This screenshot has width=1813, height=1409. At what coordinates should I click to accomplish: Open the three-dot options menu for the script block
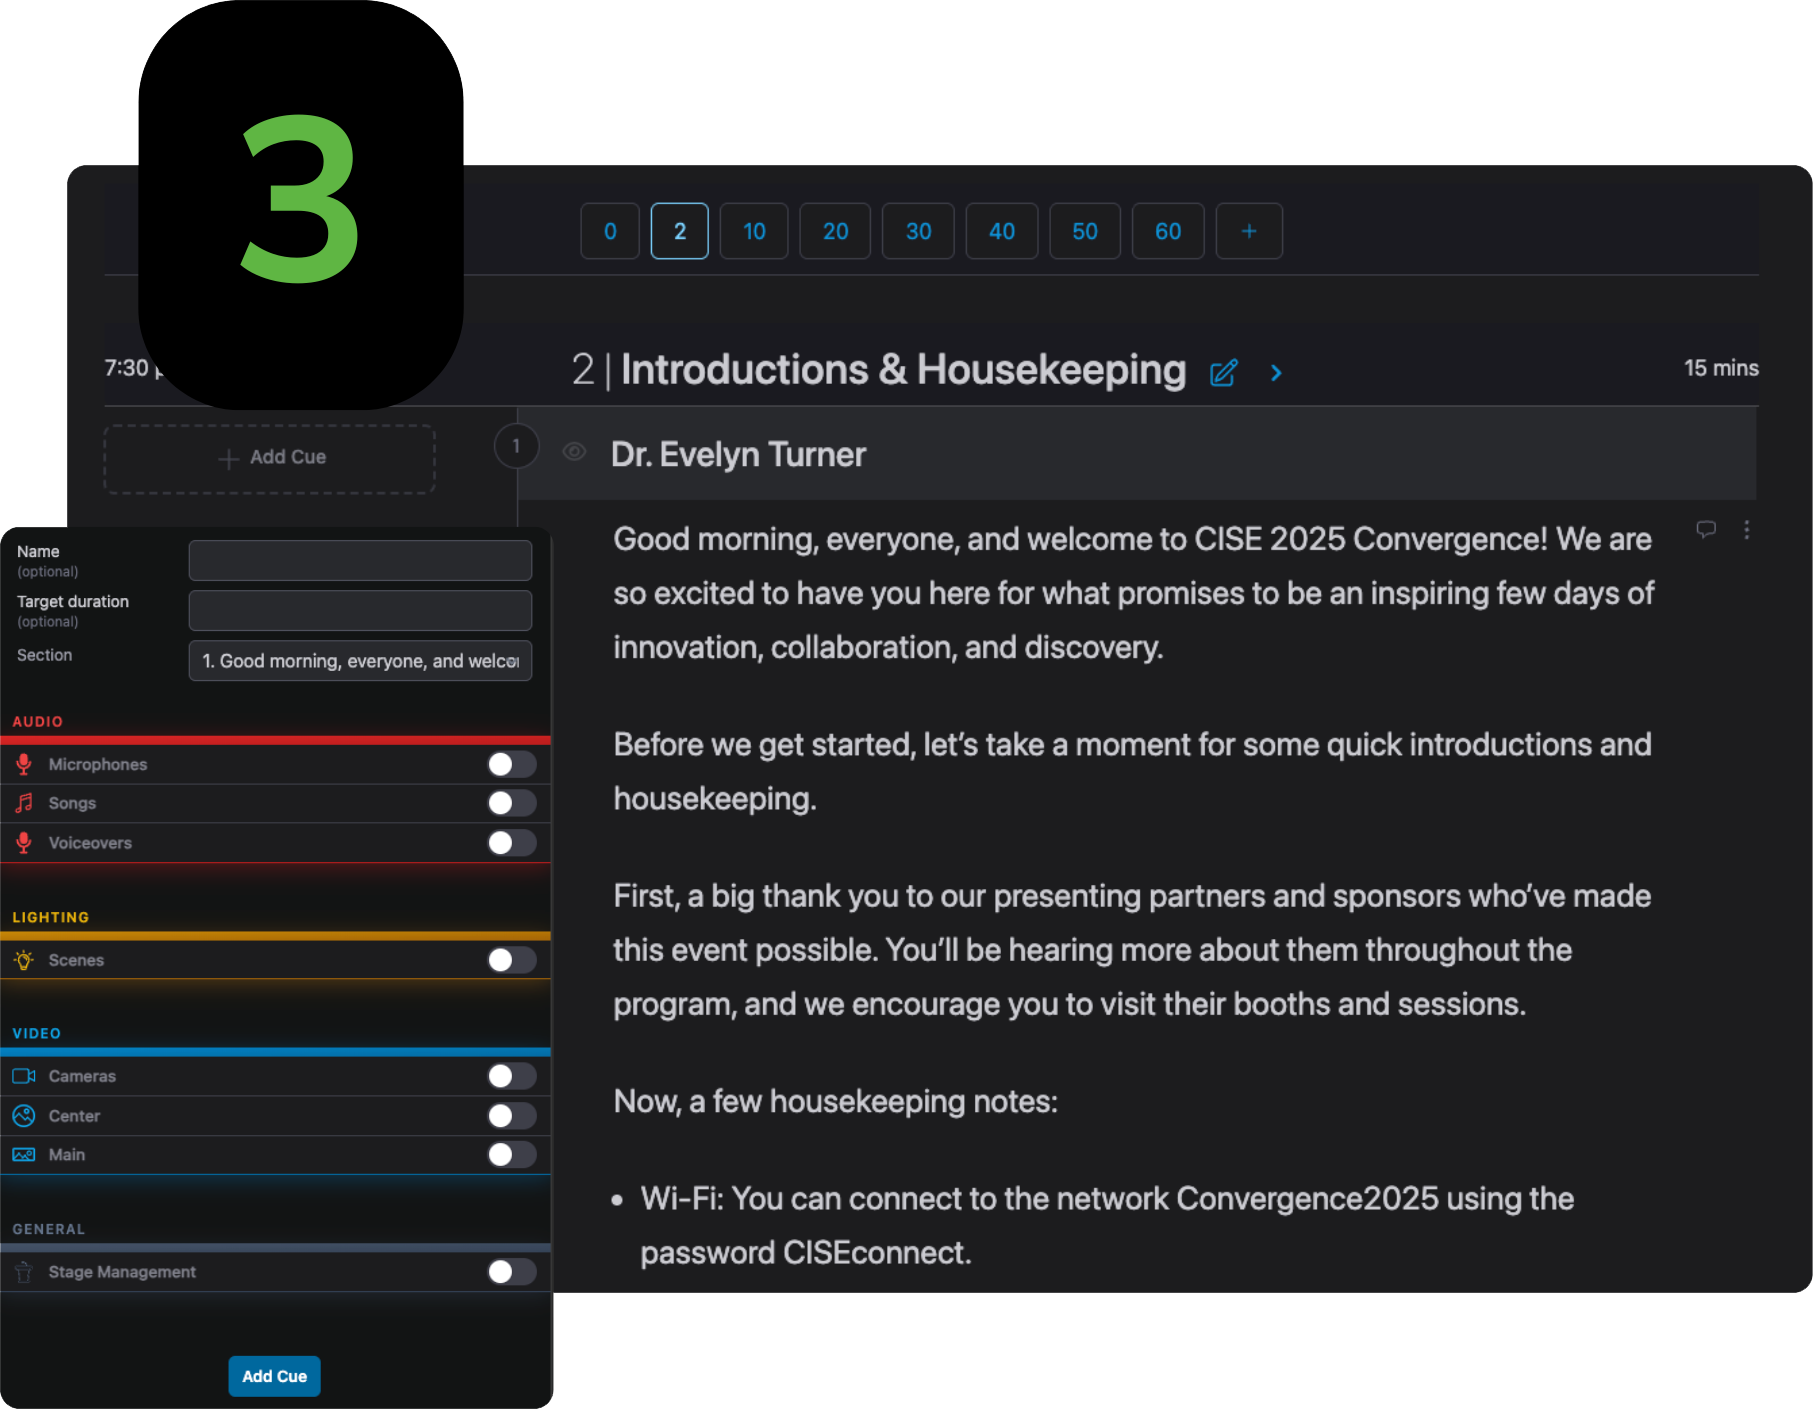(1746, 530)
